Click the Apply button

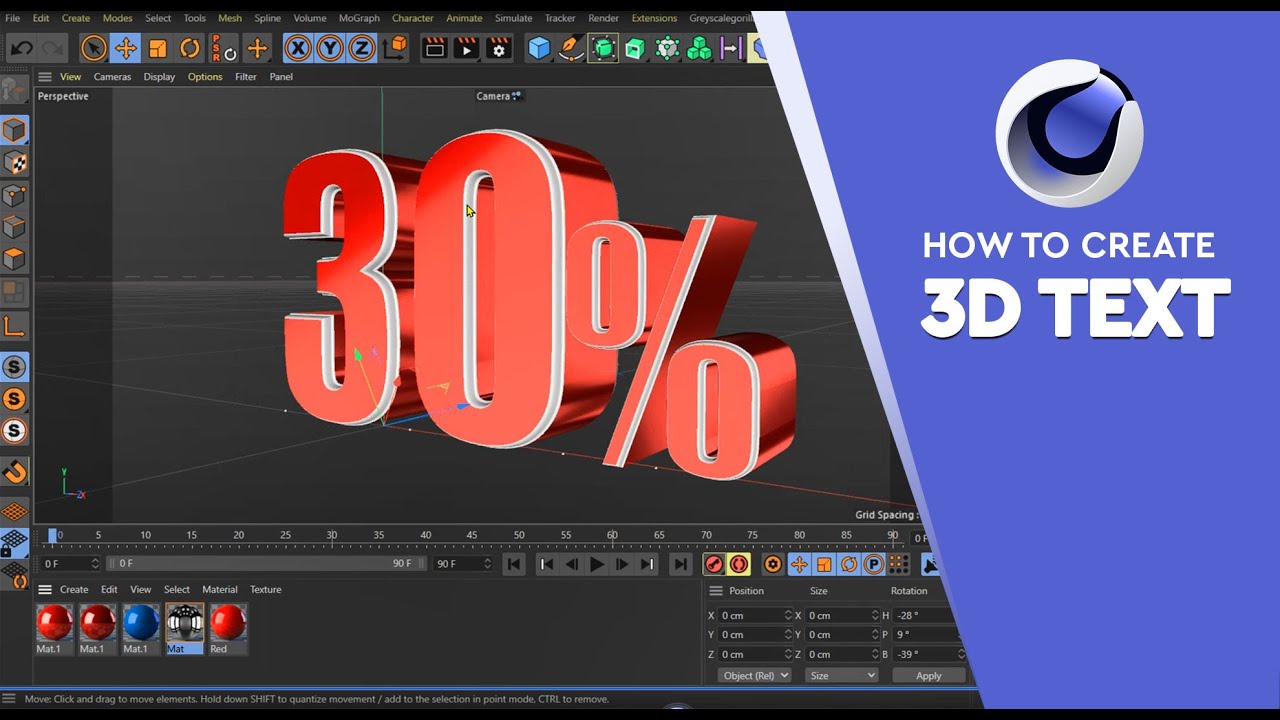[x=929, y=676]
